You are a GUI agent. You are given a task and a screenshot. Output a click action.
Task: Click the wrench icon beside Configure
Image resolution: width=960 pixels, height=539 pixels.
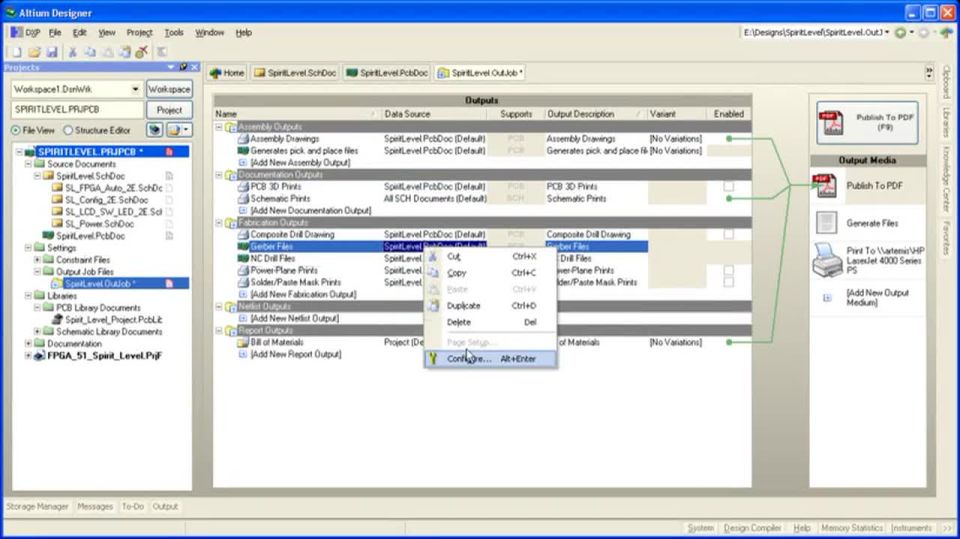point(433,359)
